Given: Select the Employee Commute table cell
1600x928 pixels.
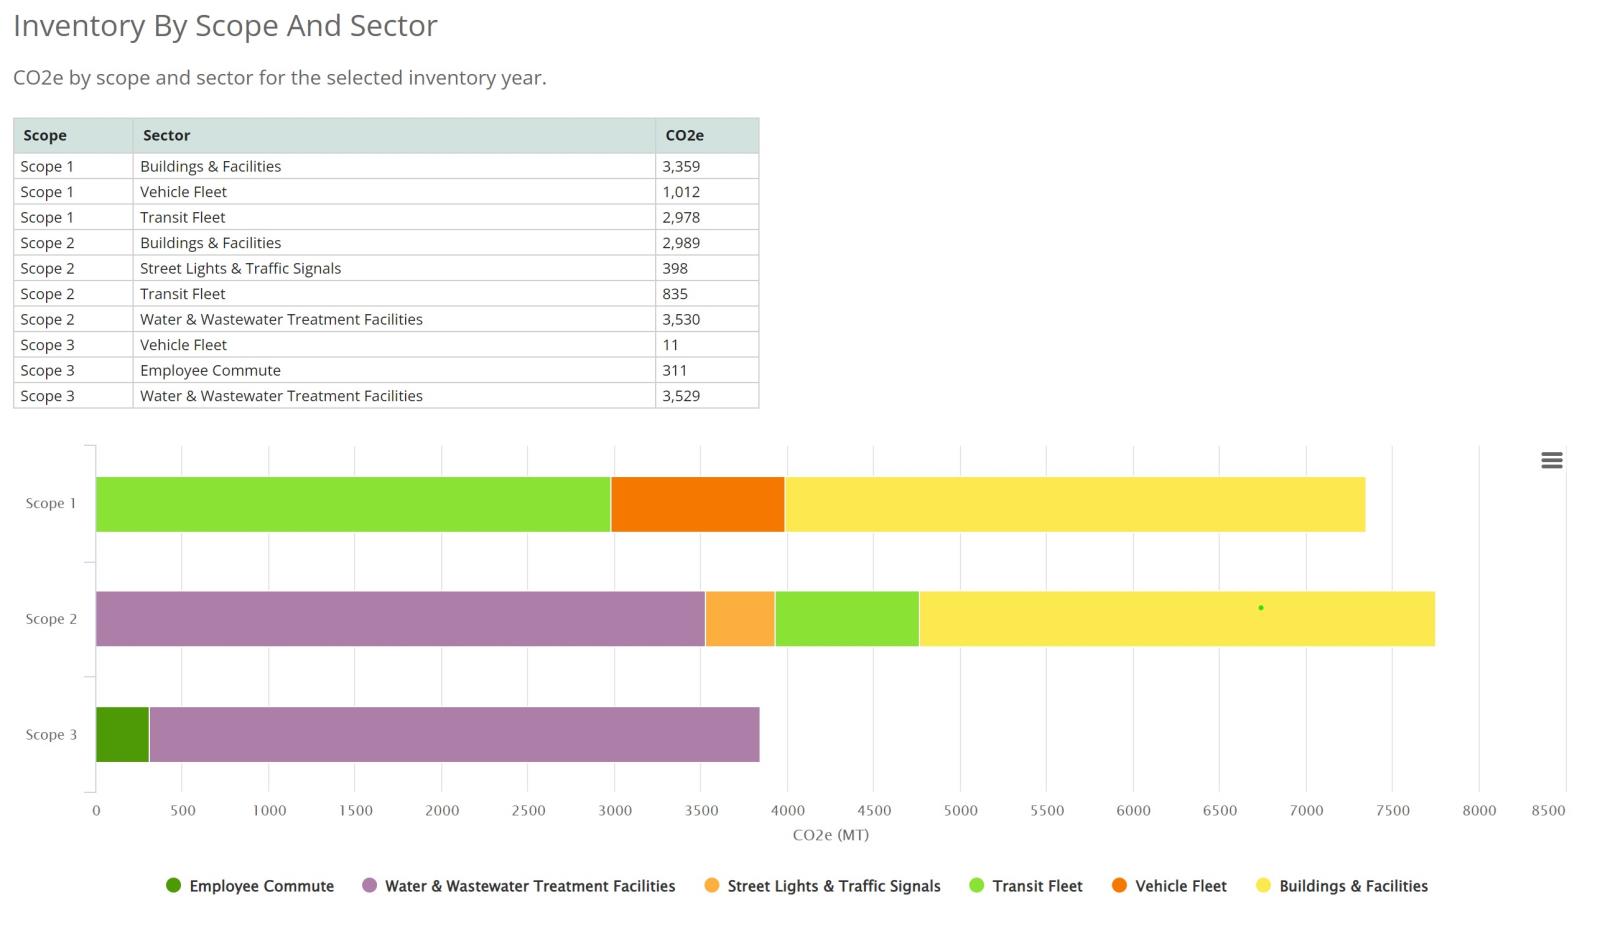Looking at the screenshot, I should tap(394, 370).
